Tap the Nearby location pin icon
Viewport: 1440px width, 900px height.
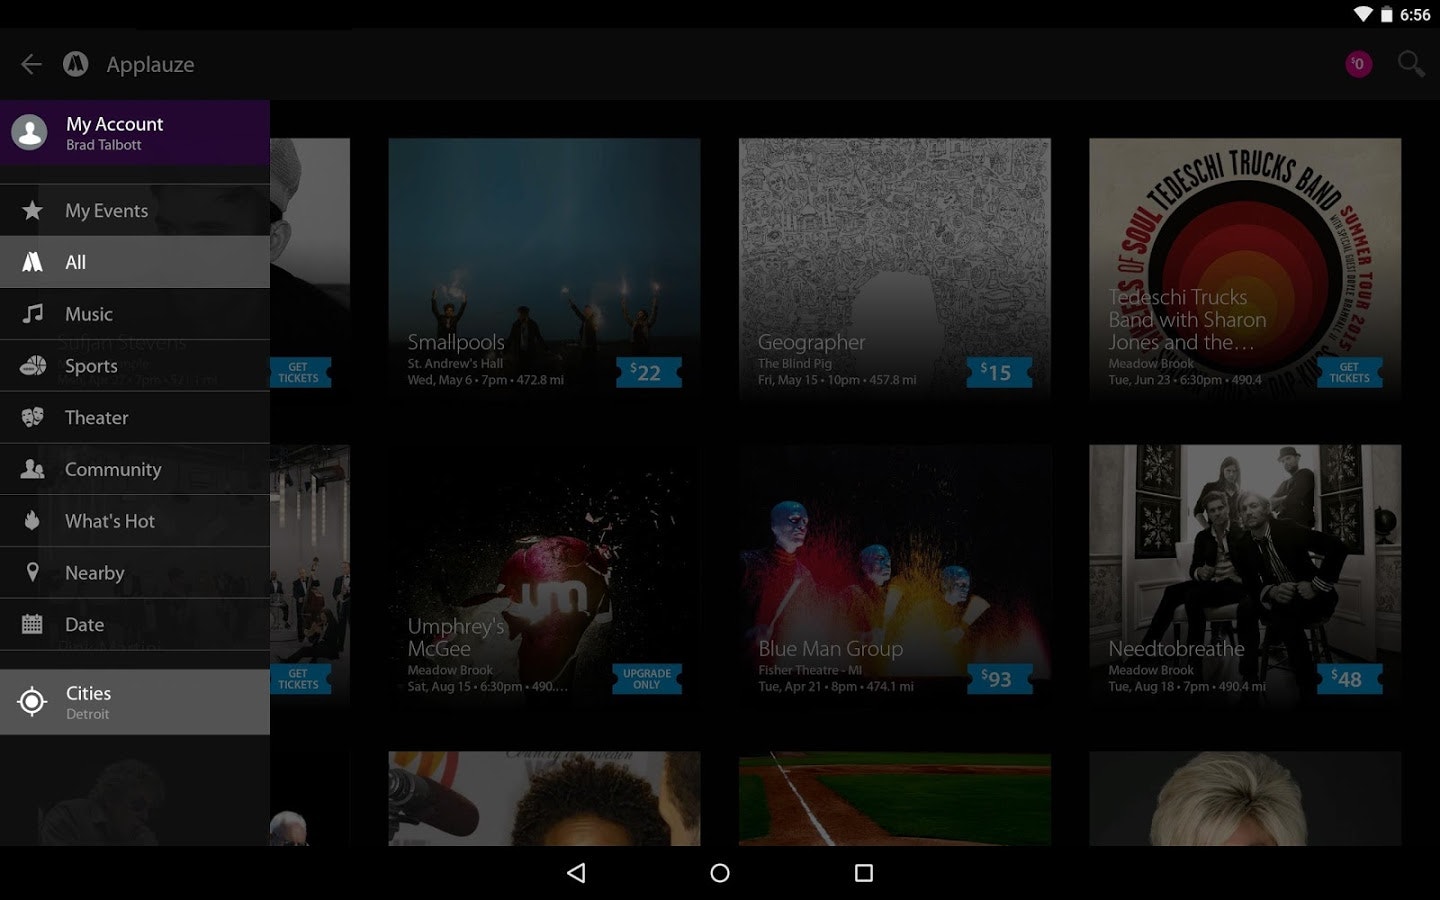click(32, 573)
